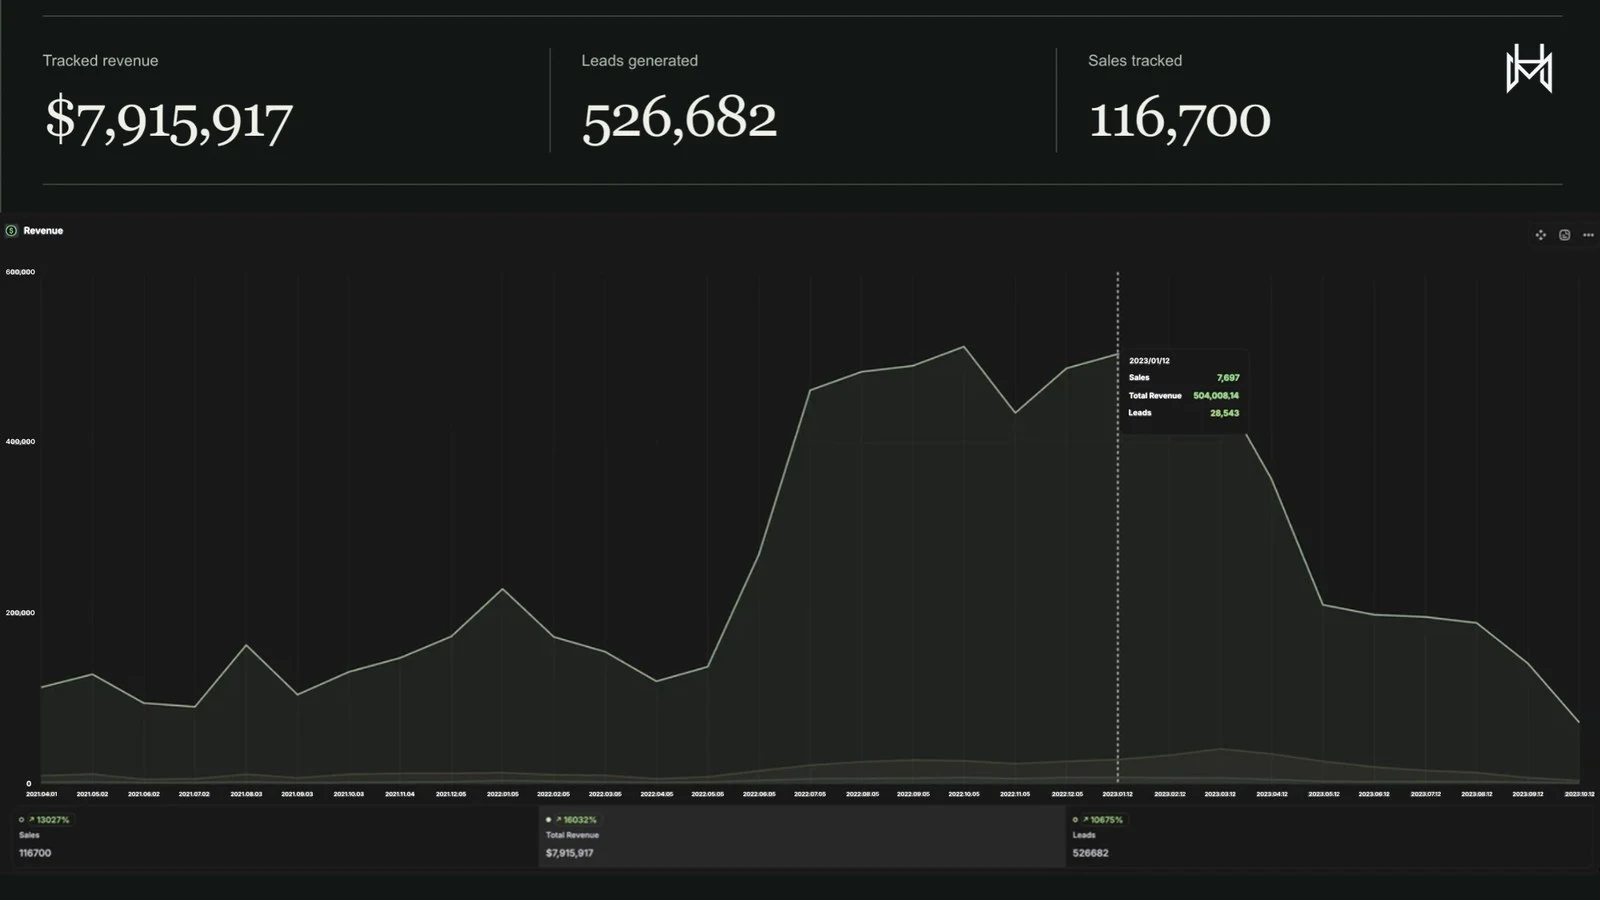
Task: Click the tooltip Total Revenue value
Action: tap(1216, 396)
